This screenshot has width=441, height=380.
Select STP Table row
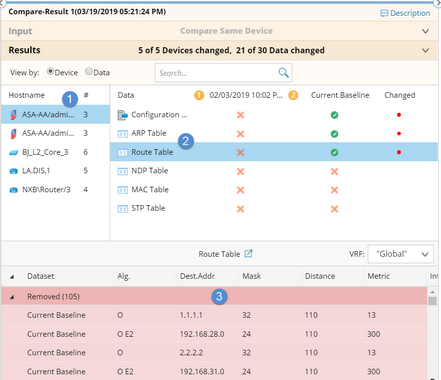pyautogui.click(x=274, y=208)
